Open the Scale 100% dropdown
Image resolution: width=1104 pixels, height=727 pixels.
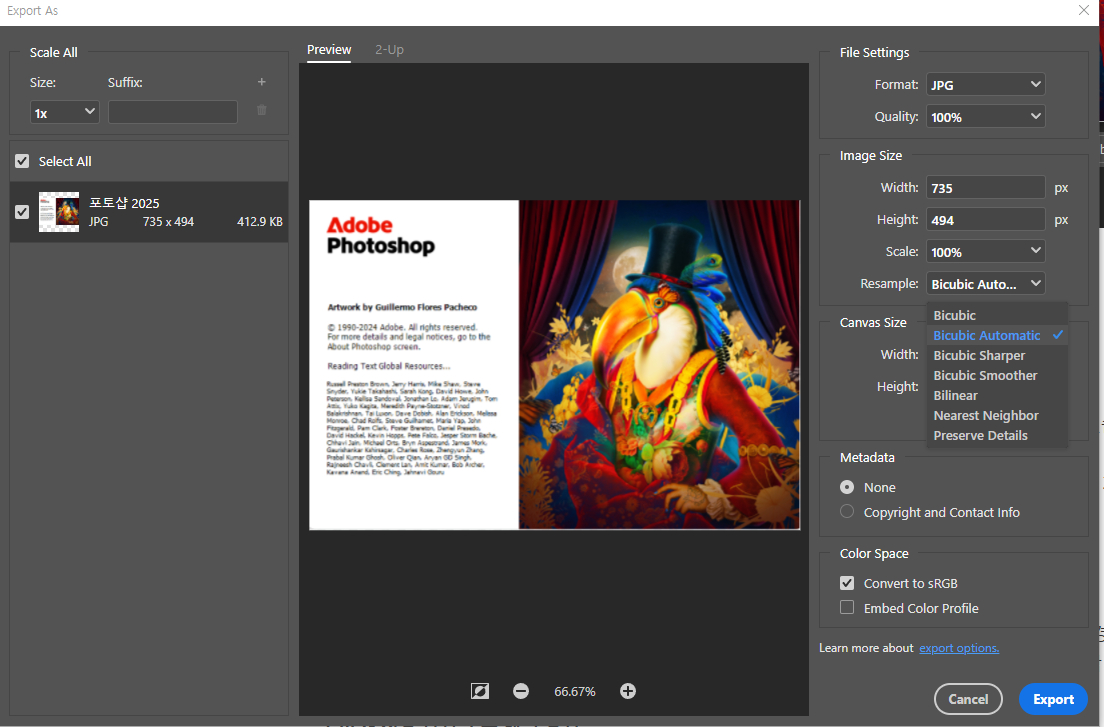coord(985,252)
